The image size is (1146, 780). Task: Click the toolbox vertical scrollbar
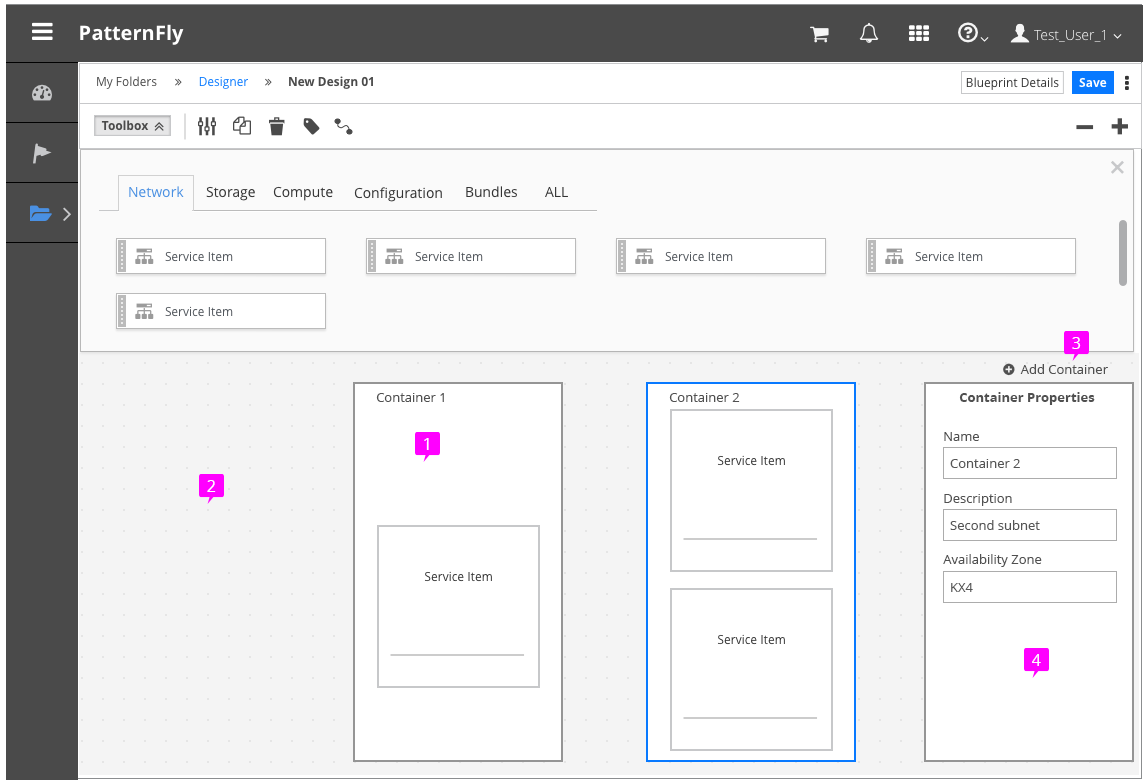click(x=1123, y=253)
